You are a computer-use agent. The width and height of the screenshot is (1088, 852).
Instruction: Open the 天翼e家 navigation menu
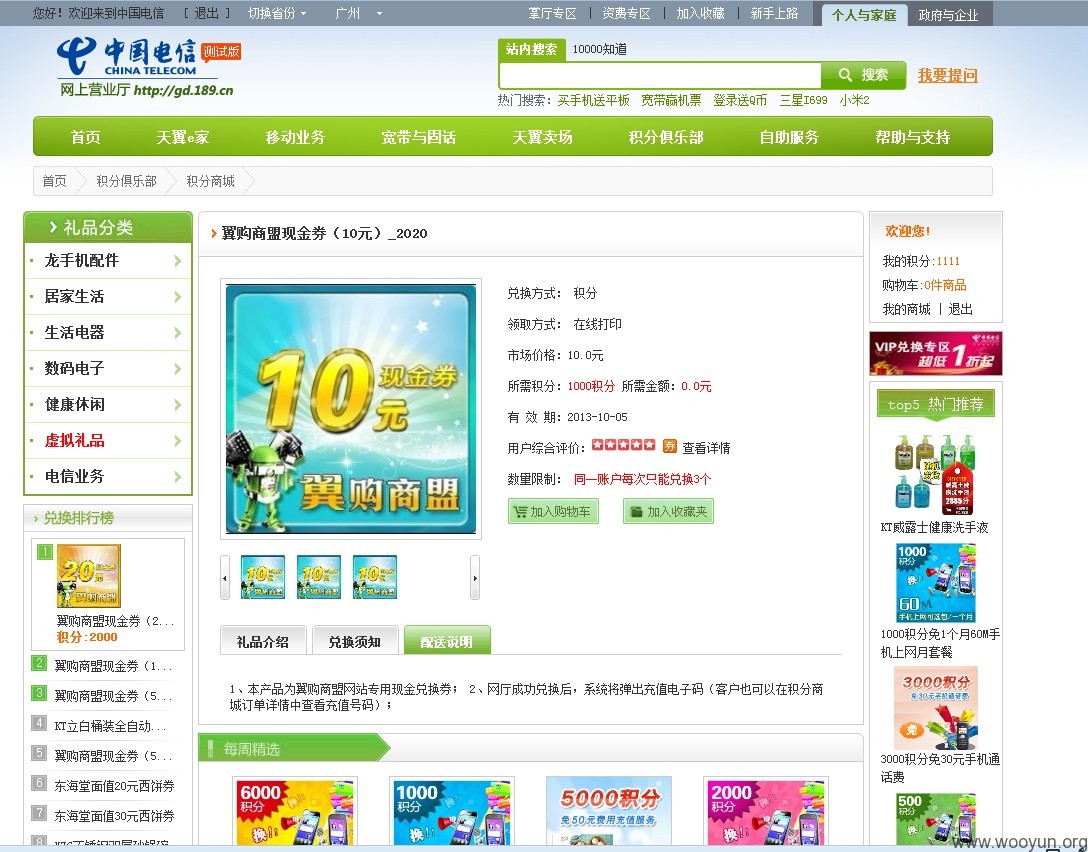pos(182,137)
